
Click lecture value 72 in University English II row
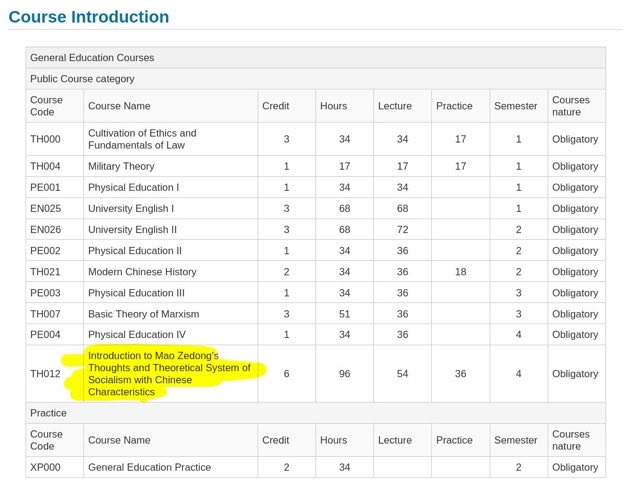tap(402, 230)
